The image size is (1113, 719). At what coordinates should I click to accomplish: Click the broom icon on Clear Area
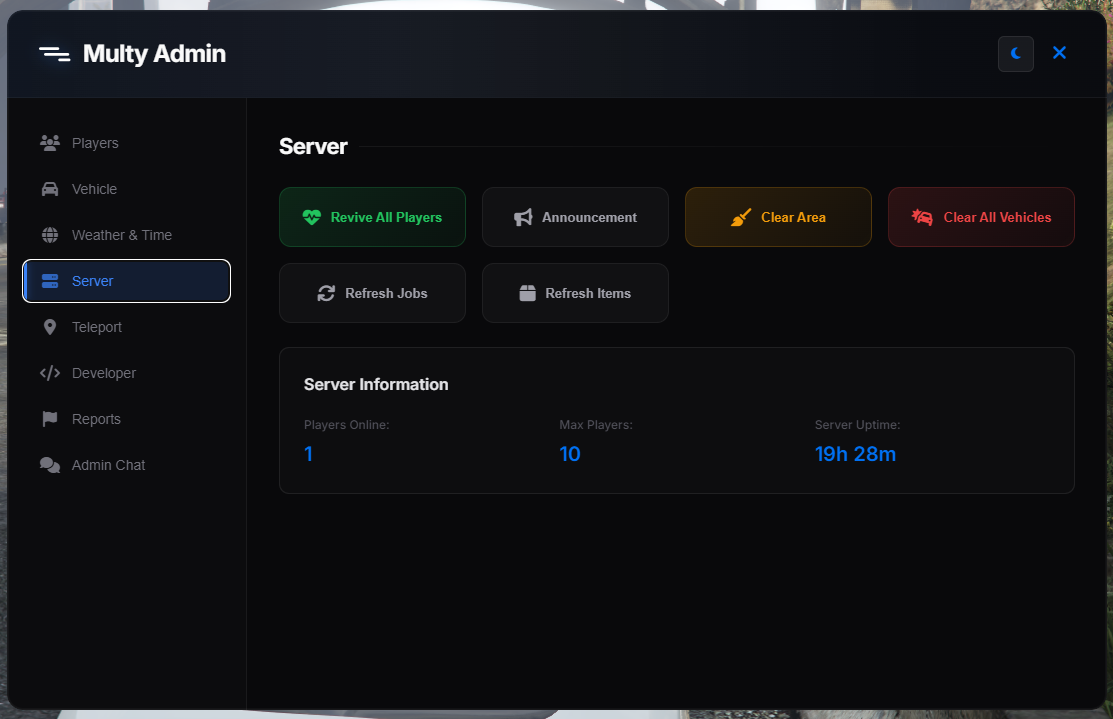[x=740, y=217]
